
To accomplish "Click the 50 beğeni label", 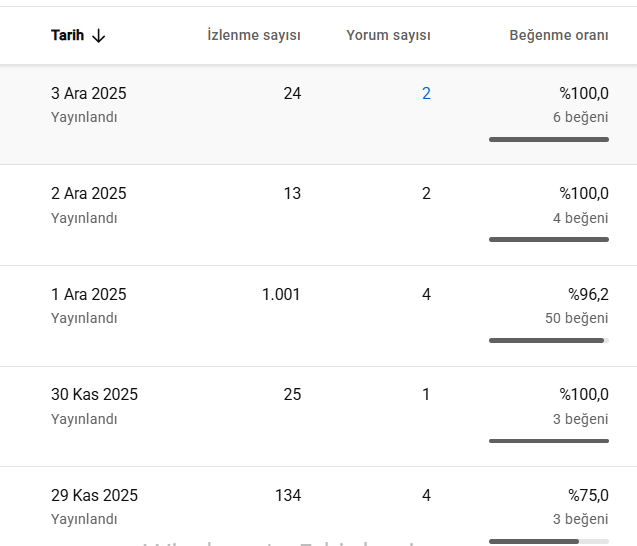I will click(x=577, y=318).
